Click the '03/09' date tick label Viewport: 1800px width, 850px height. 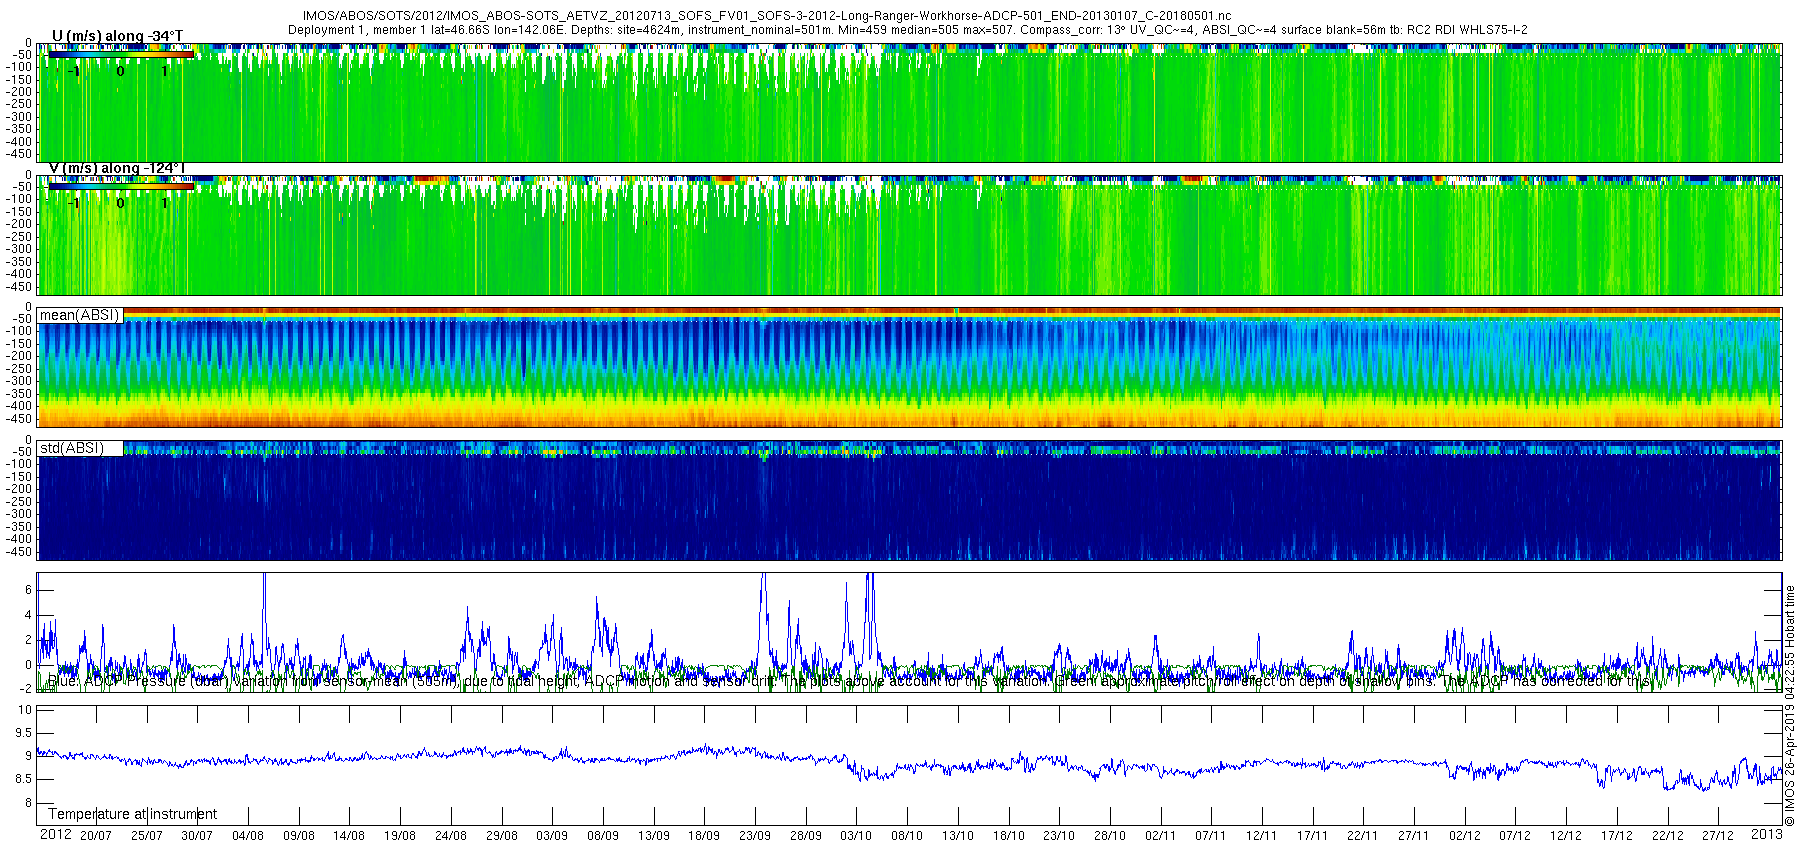pyautogui.click(x=552, y=836)
